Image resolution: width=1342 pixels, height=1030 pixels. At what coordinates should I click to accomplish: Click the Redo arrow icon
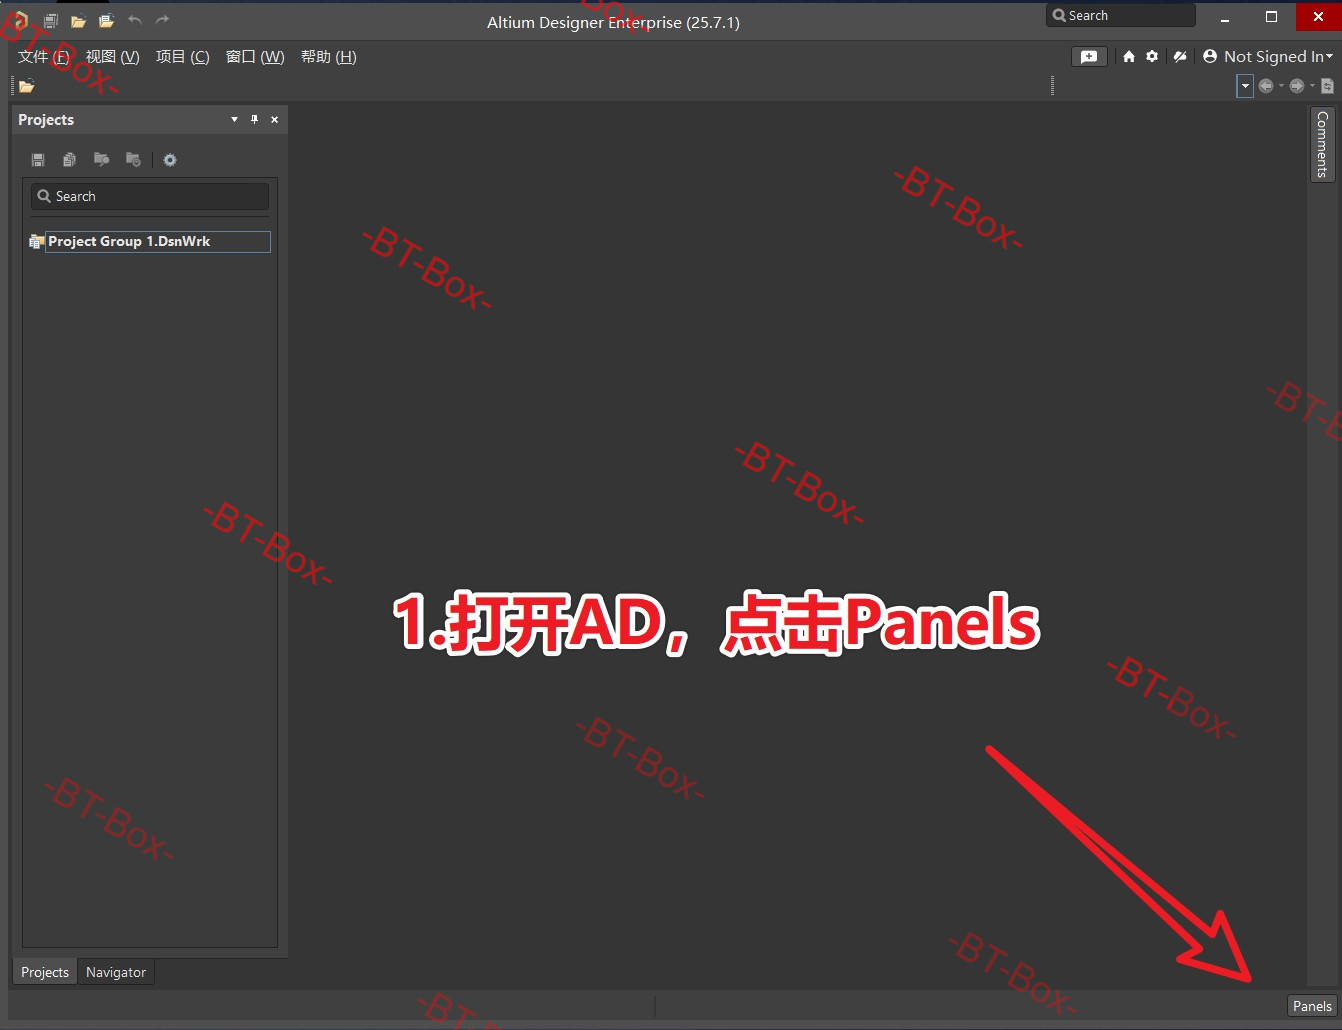163,20
